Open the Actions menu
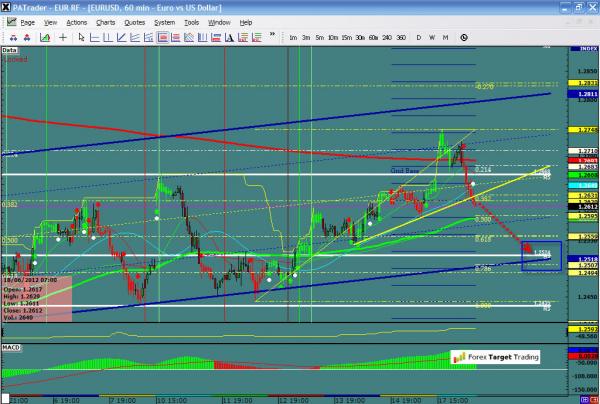The height and width of the screenshot is (404, 600). 75,21
